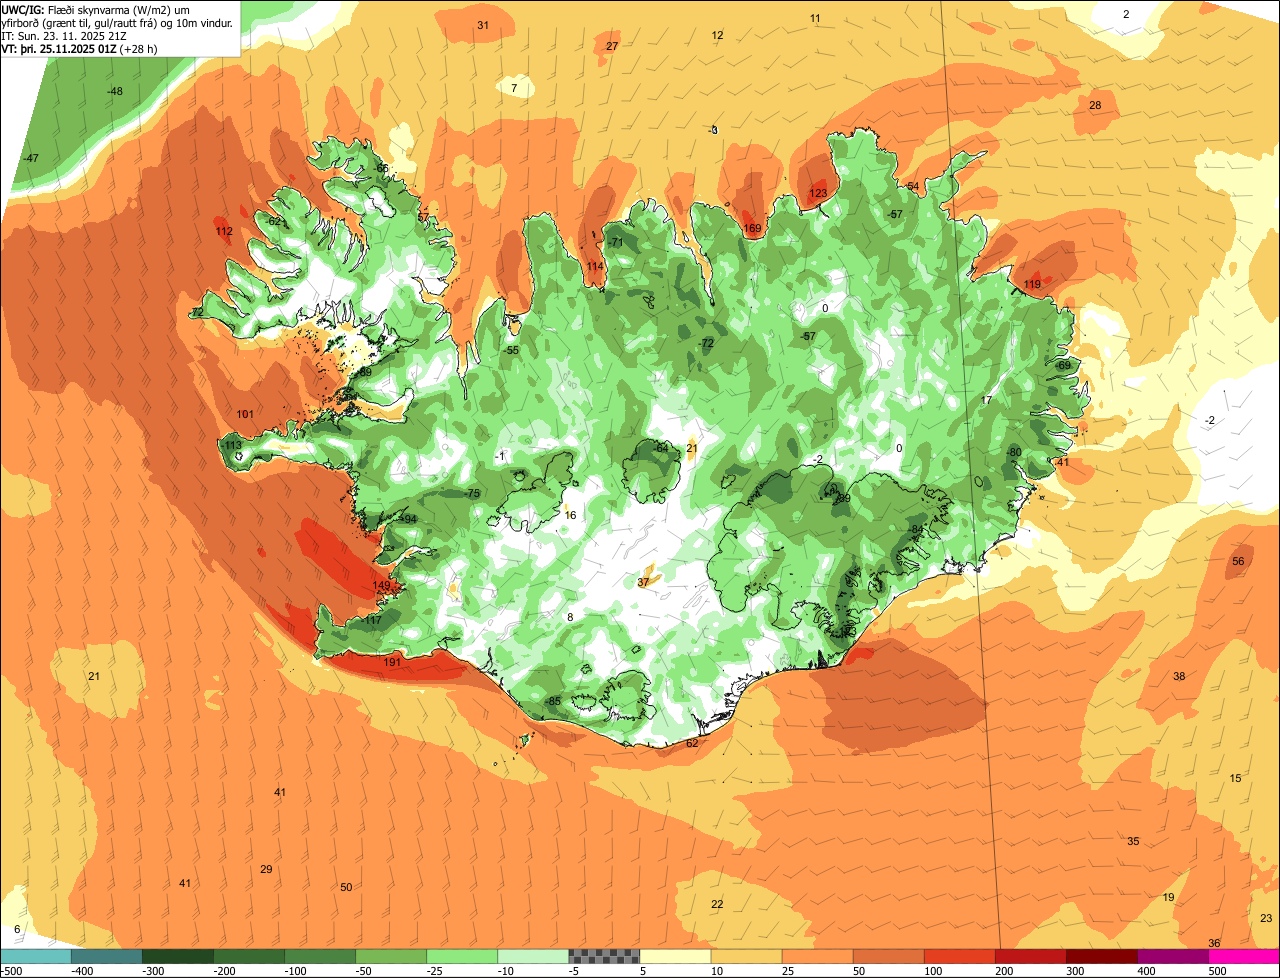1280x978 pixels.
Task: Click the map value 113 on the western peninsula
Action: [233, 446]
